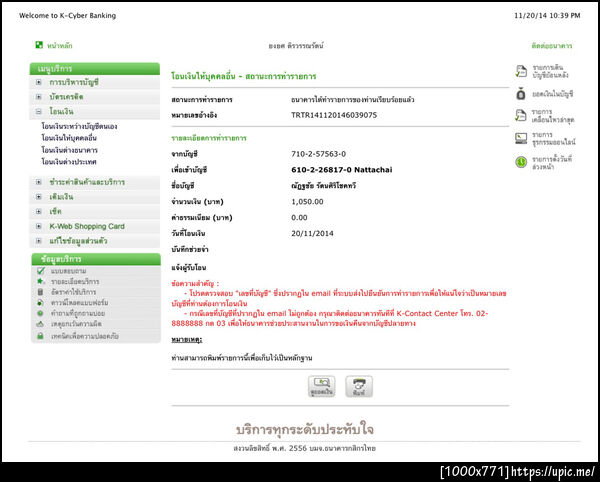Screen dimensions: 600x482
Task: Expand the K-Web Shopping Card section
Action: 39,226
